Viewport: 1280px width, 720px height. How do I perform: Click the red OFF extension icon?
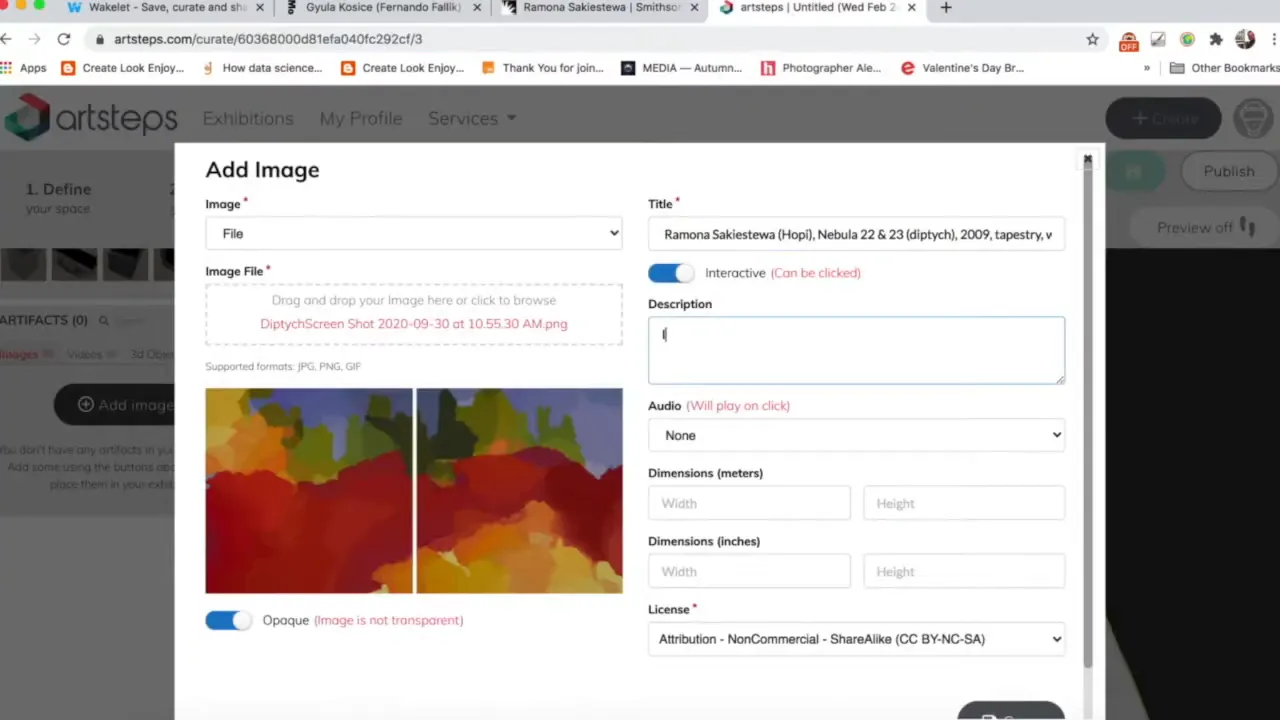pos(1128,40)
